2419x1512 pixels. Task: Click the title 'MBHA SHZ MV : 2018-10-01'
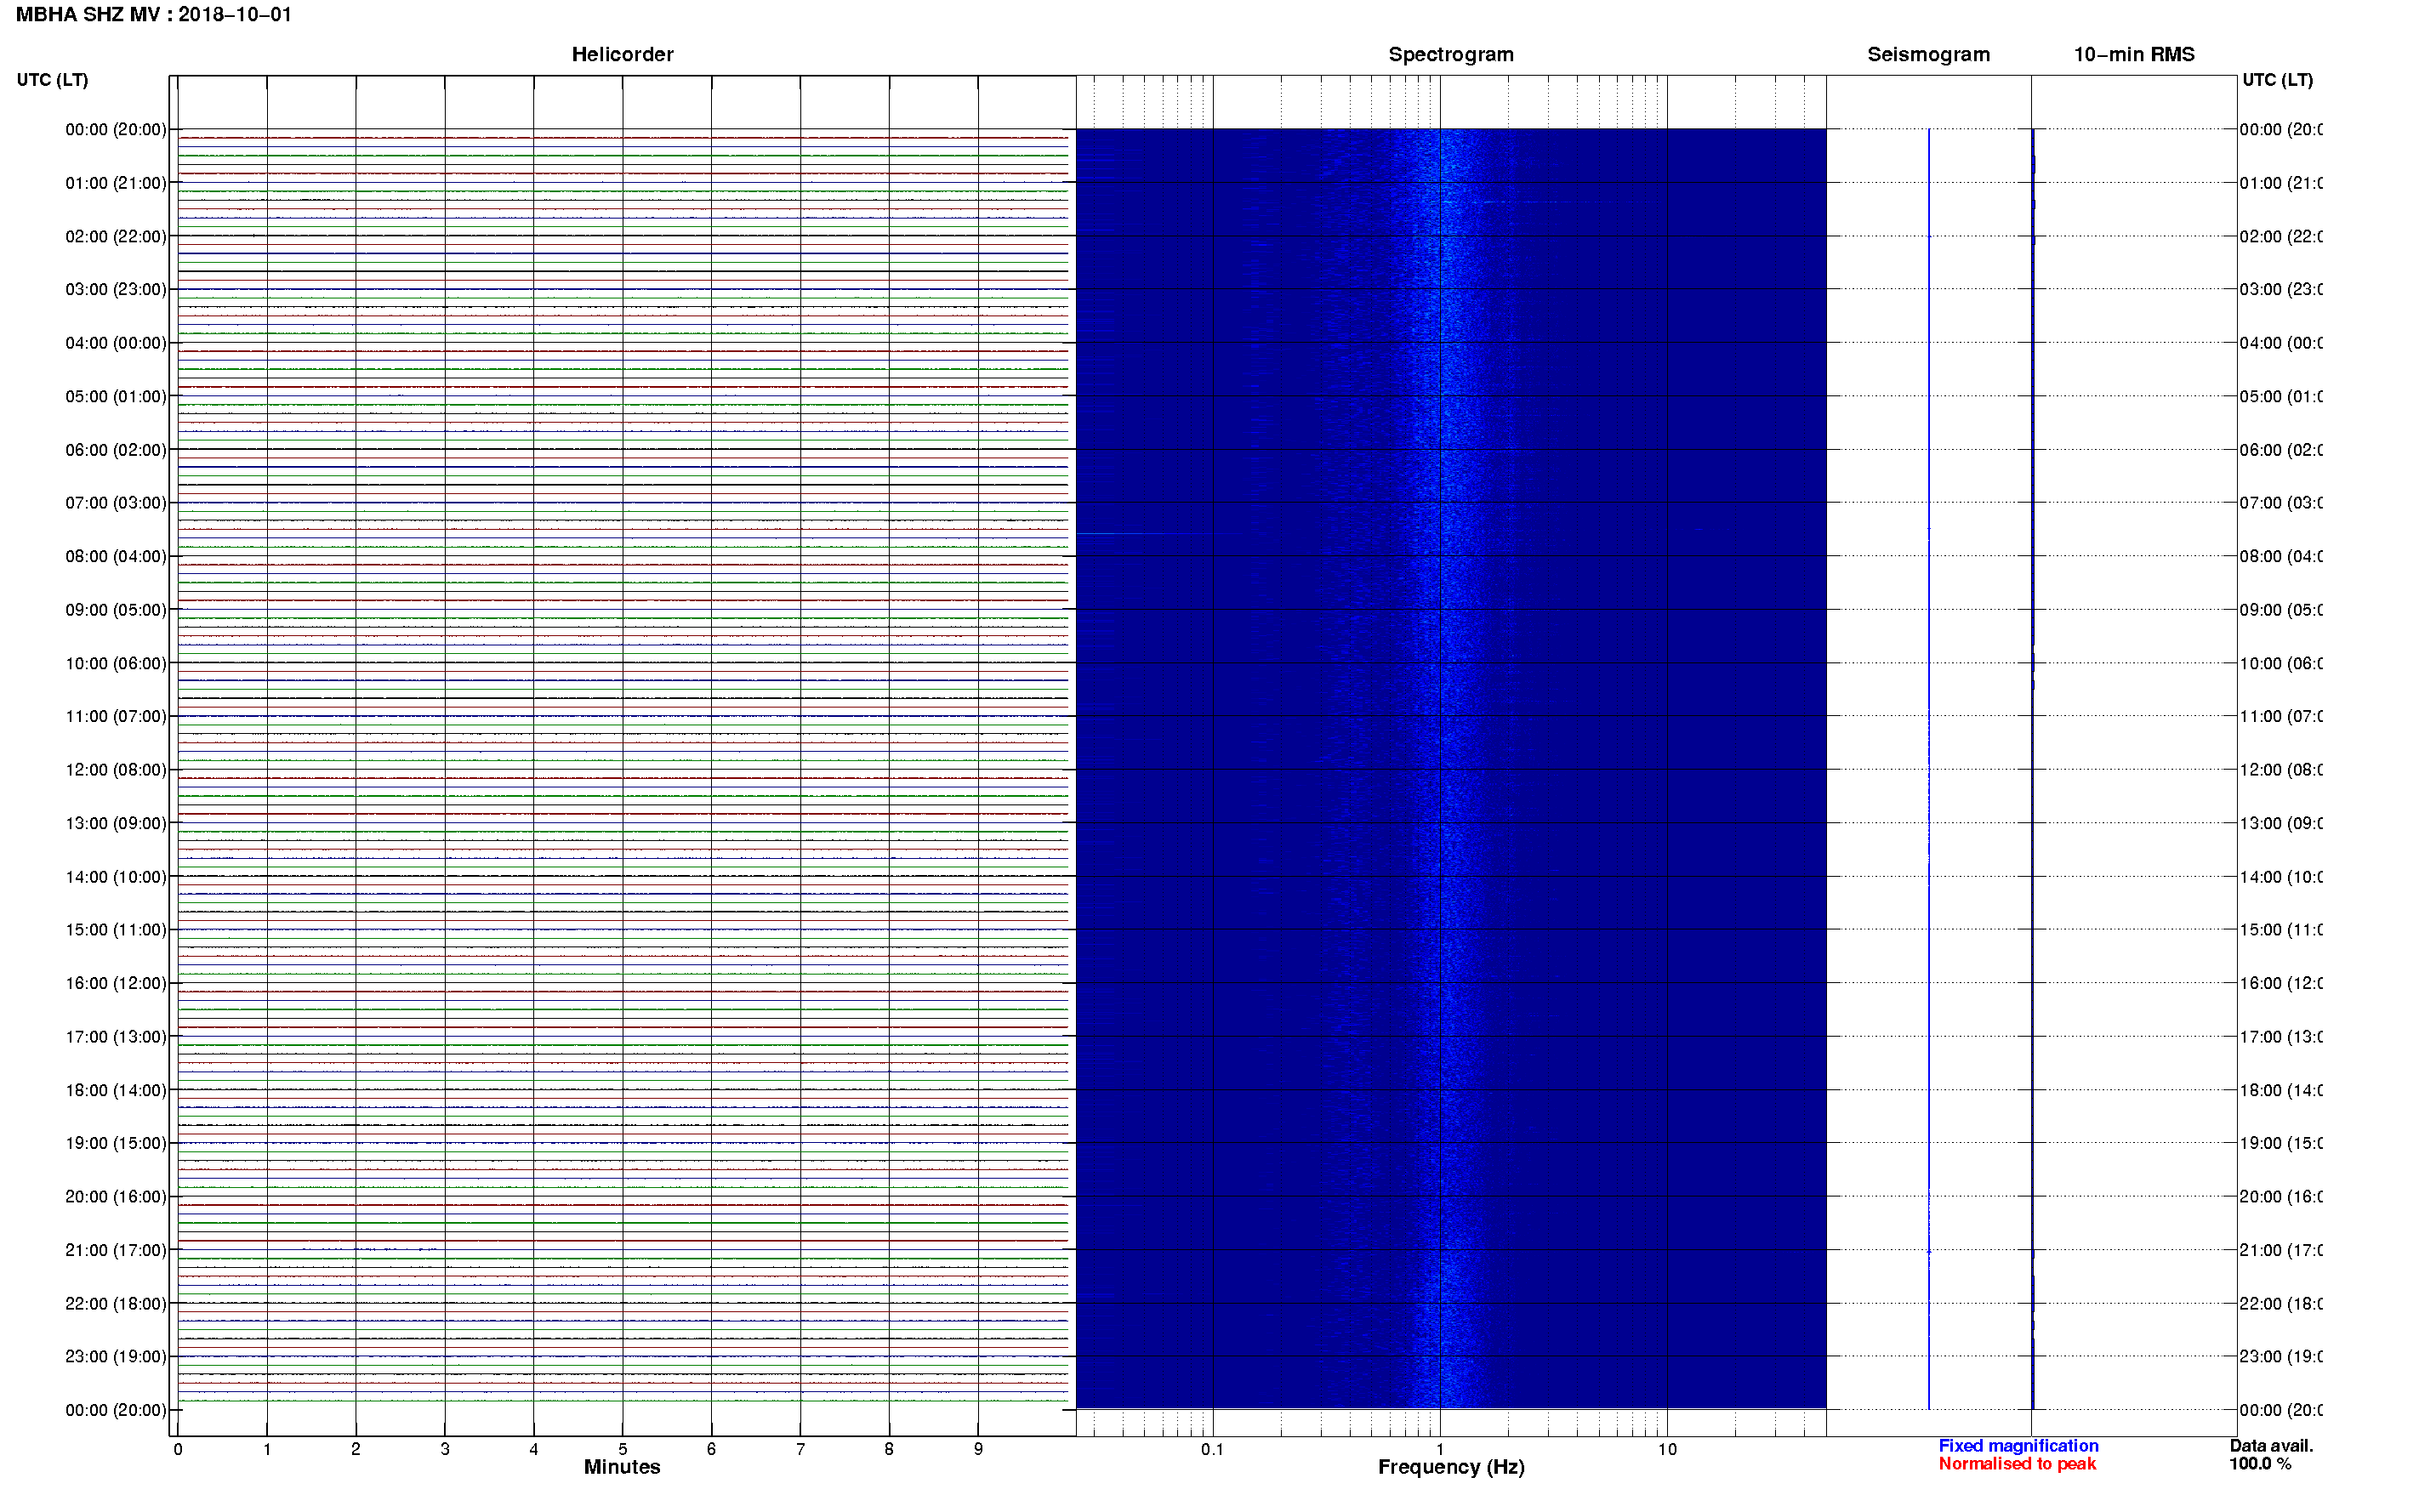click(154, 15)
